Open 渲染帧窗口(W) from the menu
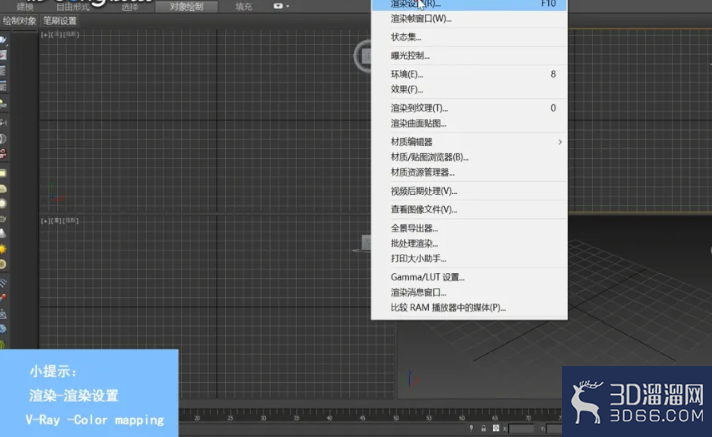This screenshot has height=437, width=712. coord(470,19)
